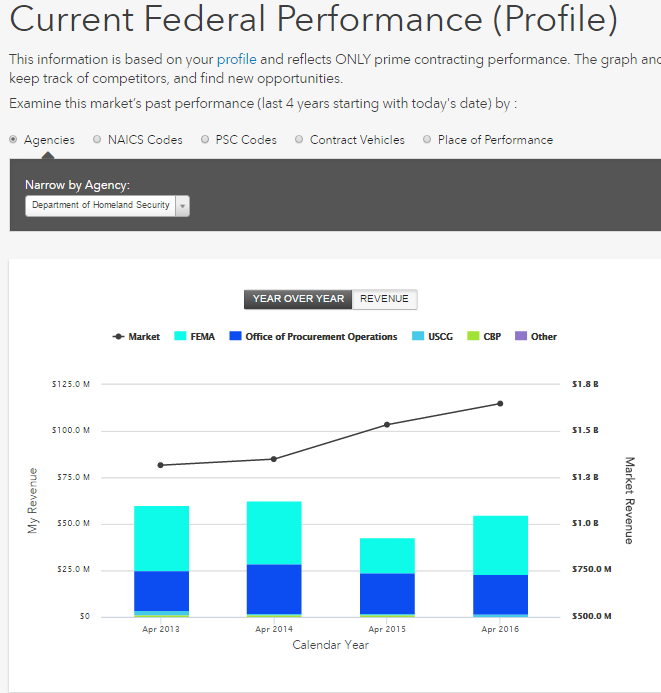661x693 pixels.
Task: Pick the Contract Vehicles radio option
Action: pos(299,140)
